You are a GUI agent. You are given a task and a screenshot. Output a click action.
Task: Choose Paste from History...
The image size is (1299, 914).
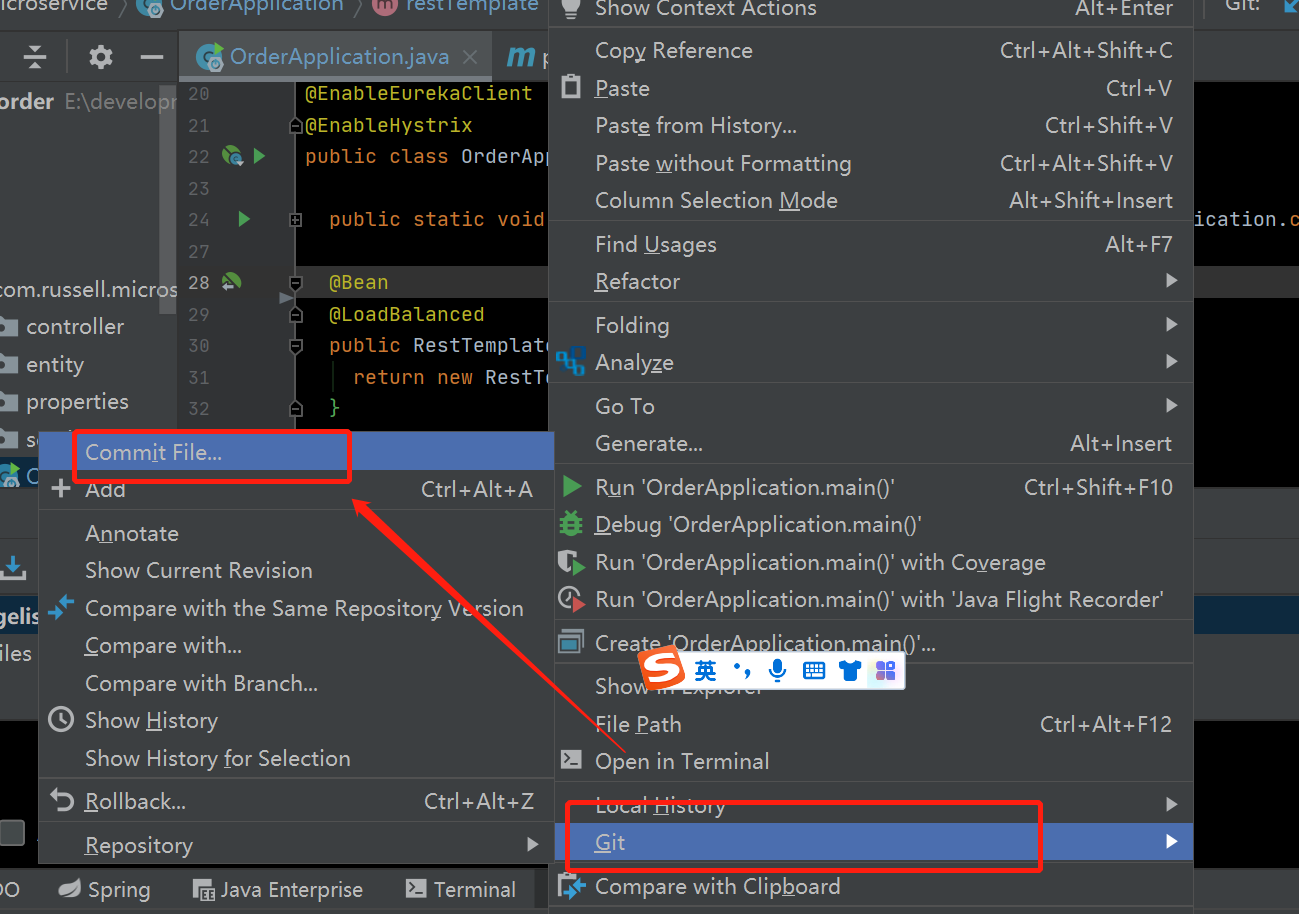[874, 125]
